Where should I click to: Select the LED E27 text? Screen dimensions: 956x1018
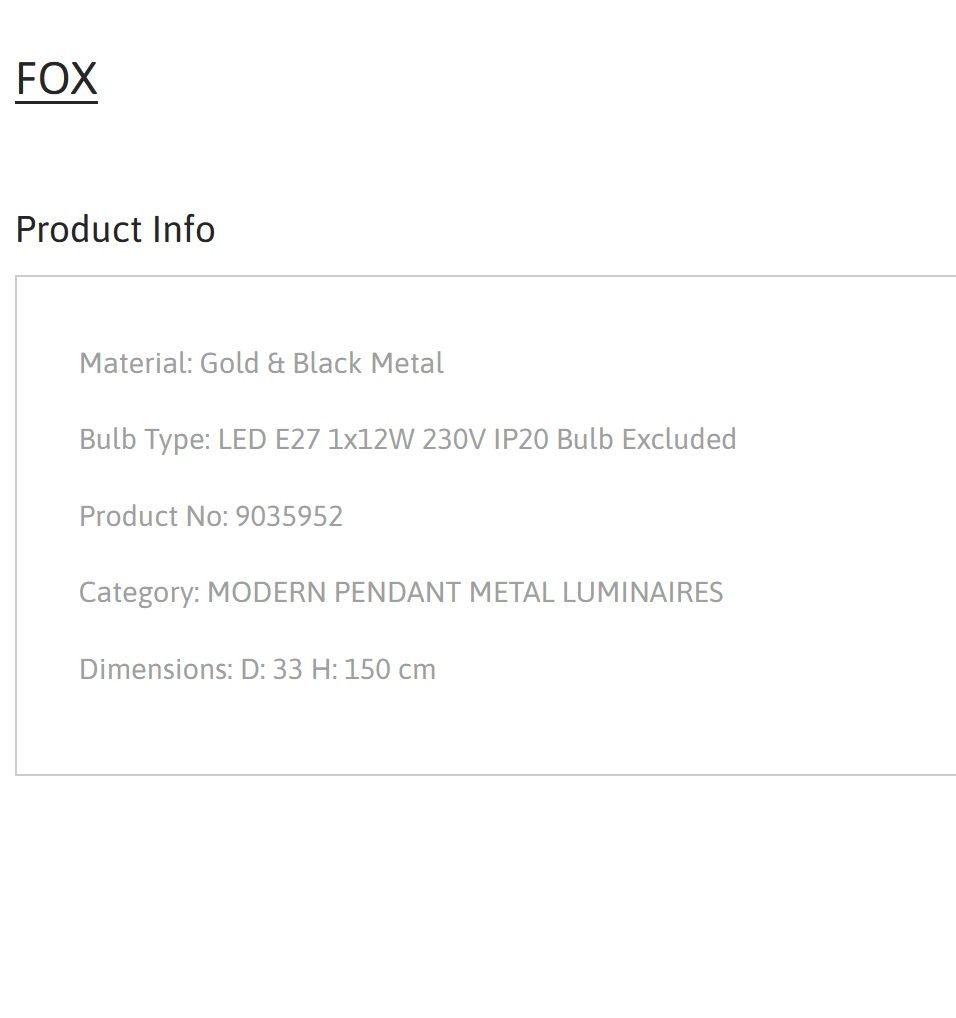[x=269, y=440]
